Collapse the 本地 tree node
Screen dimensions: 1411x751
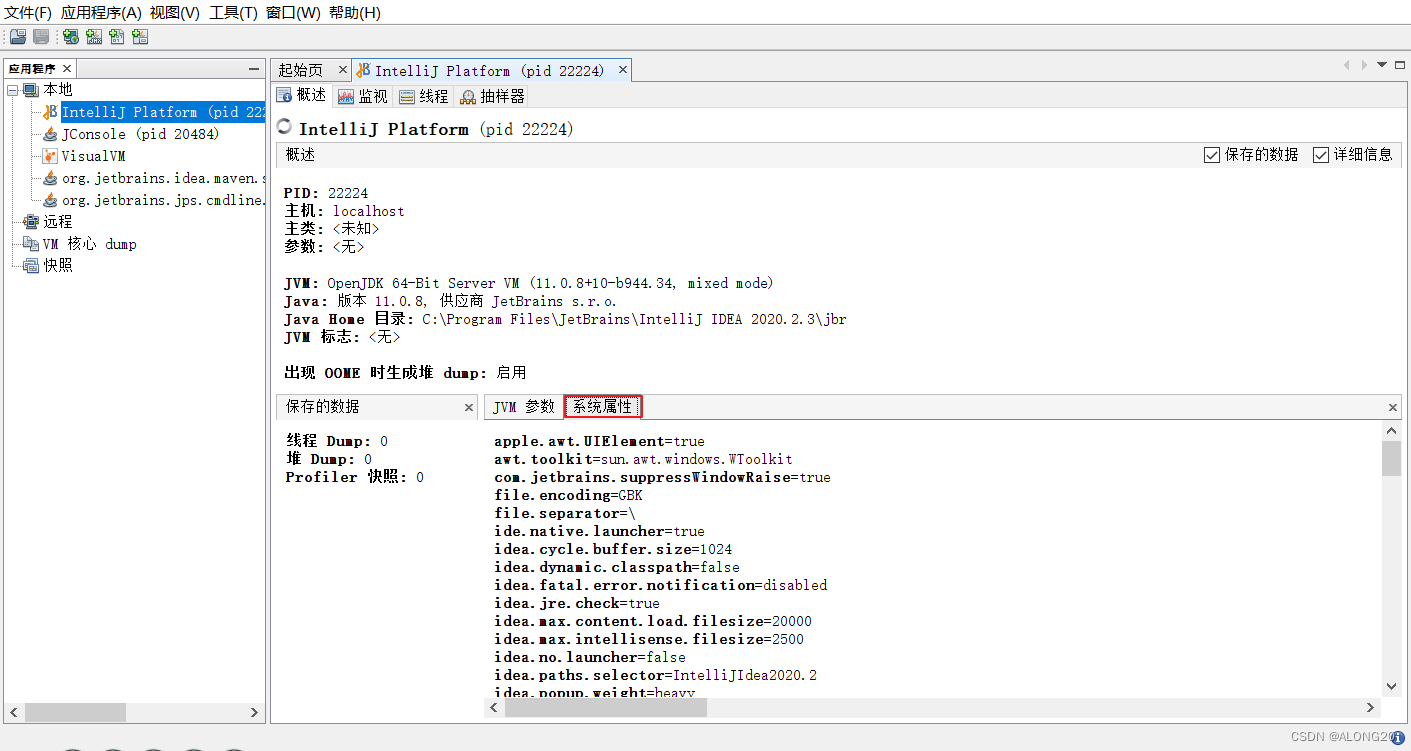[13, 90]
